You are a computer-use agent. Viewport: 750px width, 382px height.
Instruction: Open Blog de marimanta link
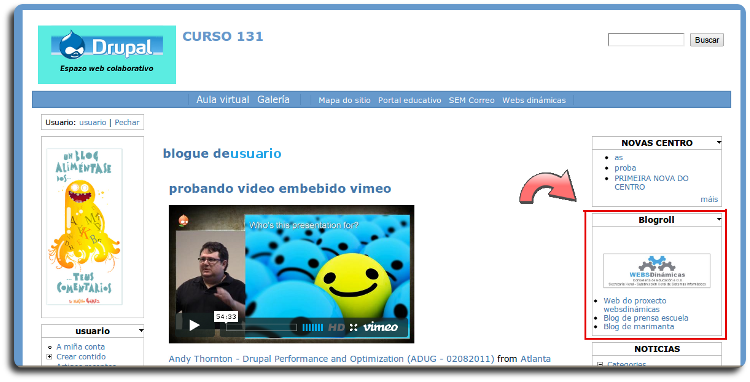click(x=639, y=327)
